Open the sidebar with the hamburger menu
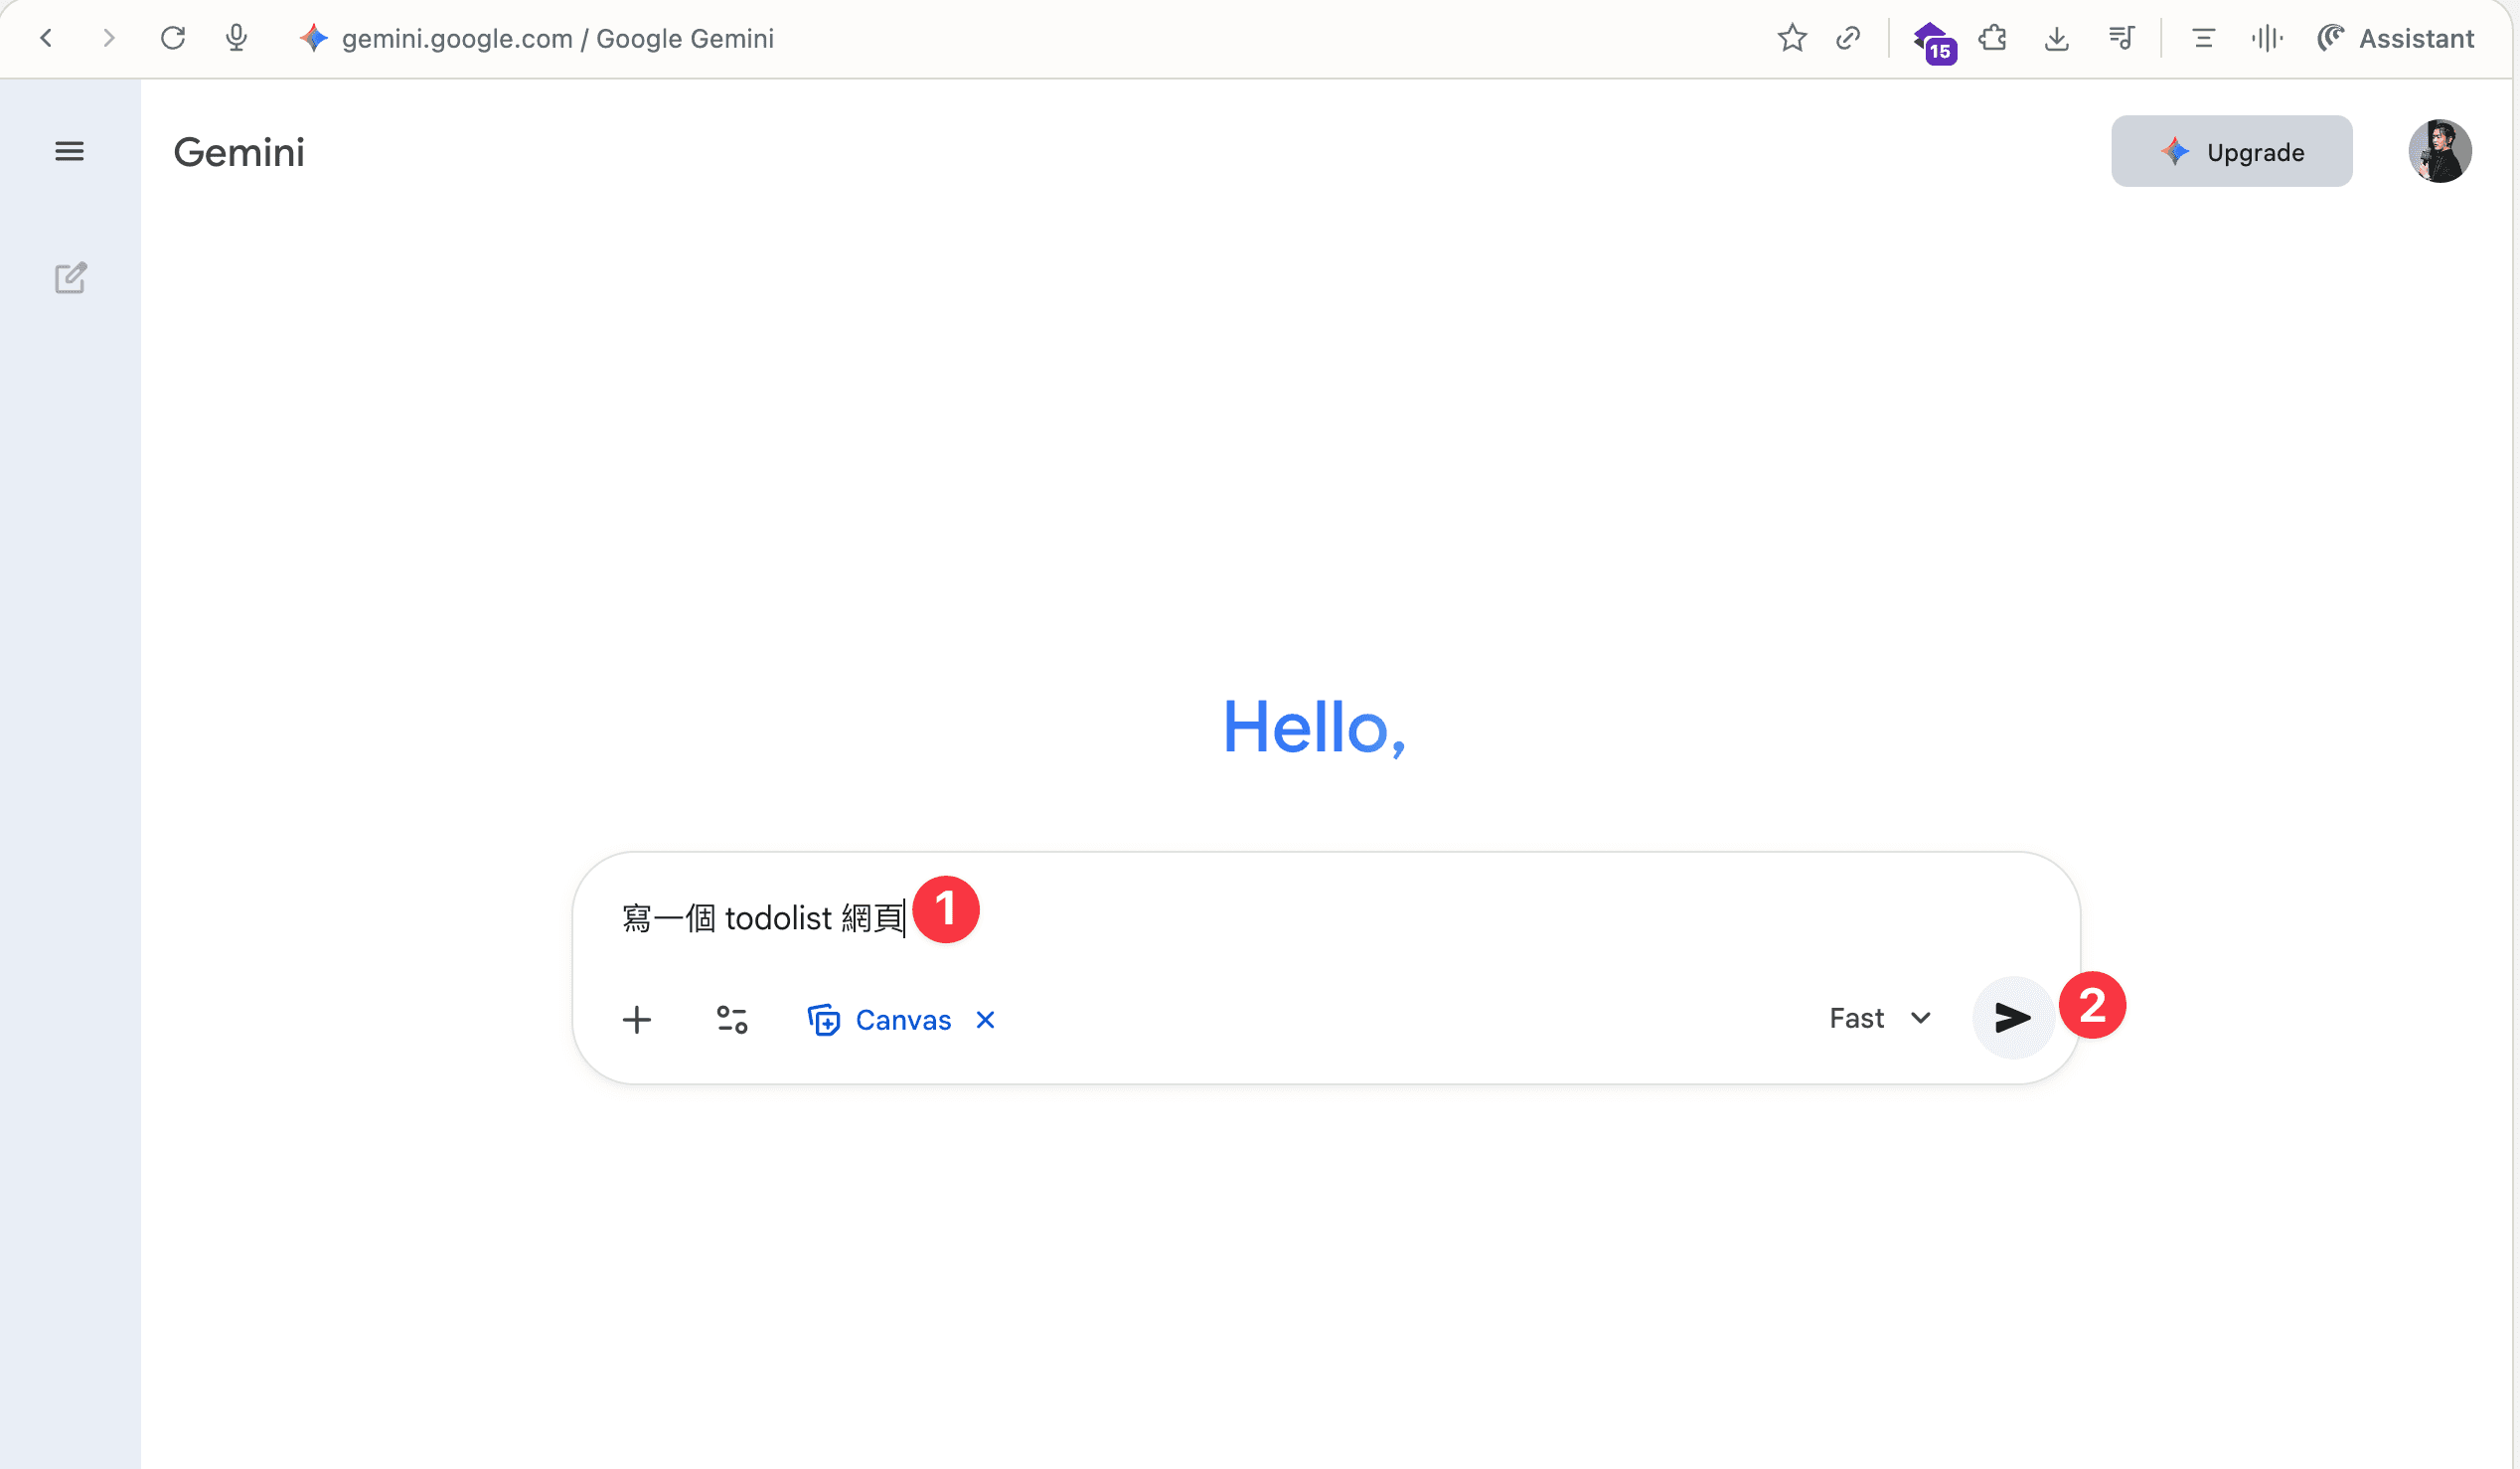Screen dimensions: 2520x1469 pyautogui.click(x=69, y=150)
